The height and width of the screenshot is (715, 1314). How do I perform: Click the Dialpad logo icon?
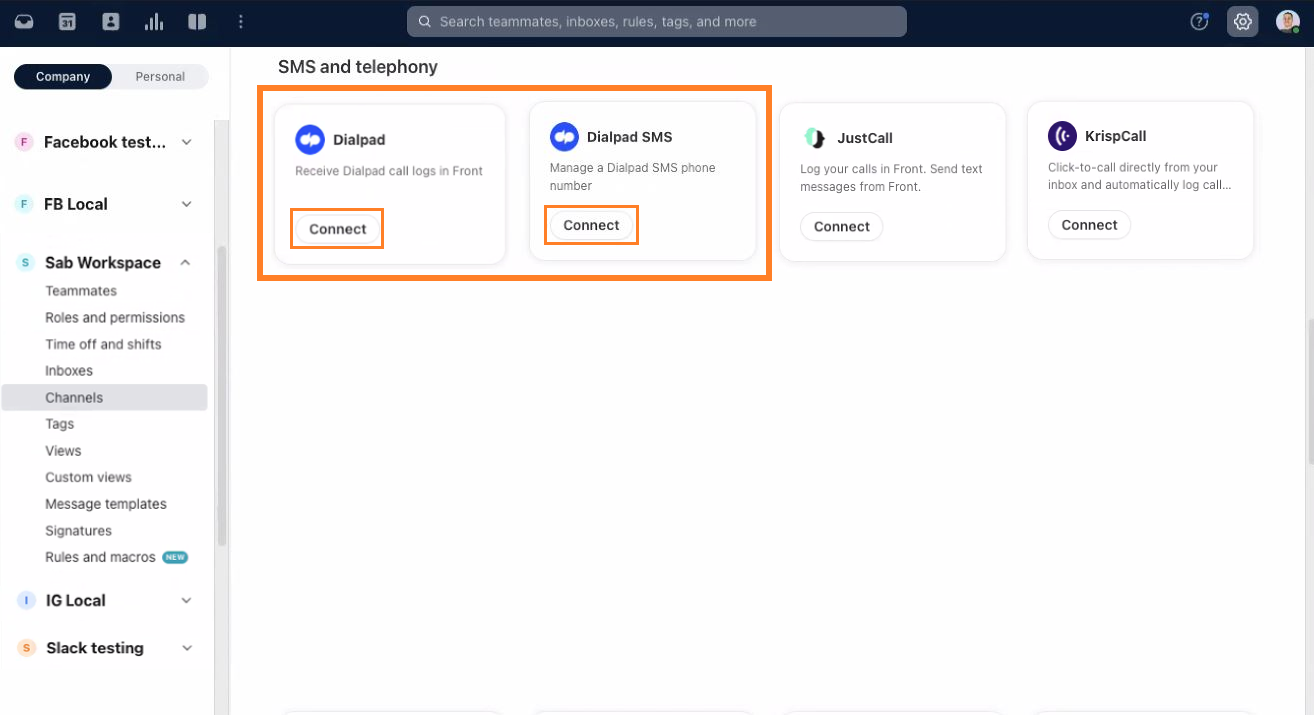click(310, 140)
